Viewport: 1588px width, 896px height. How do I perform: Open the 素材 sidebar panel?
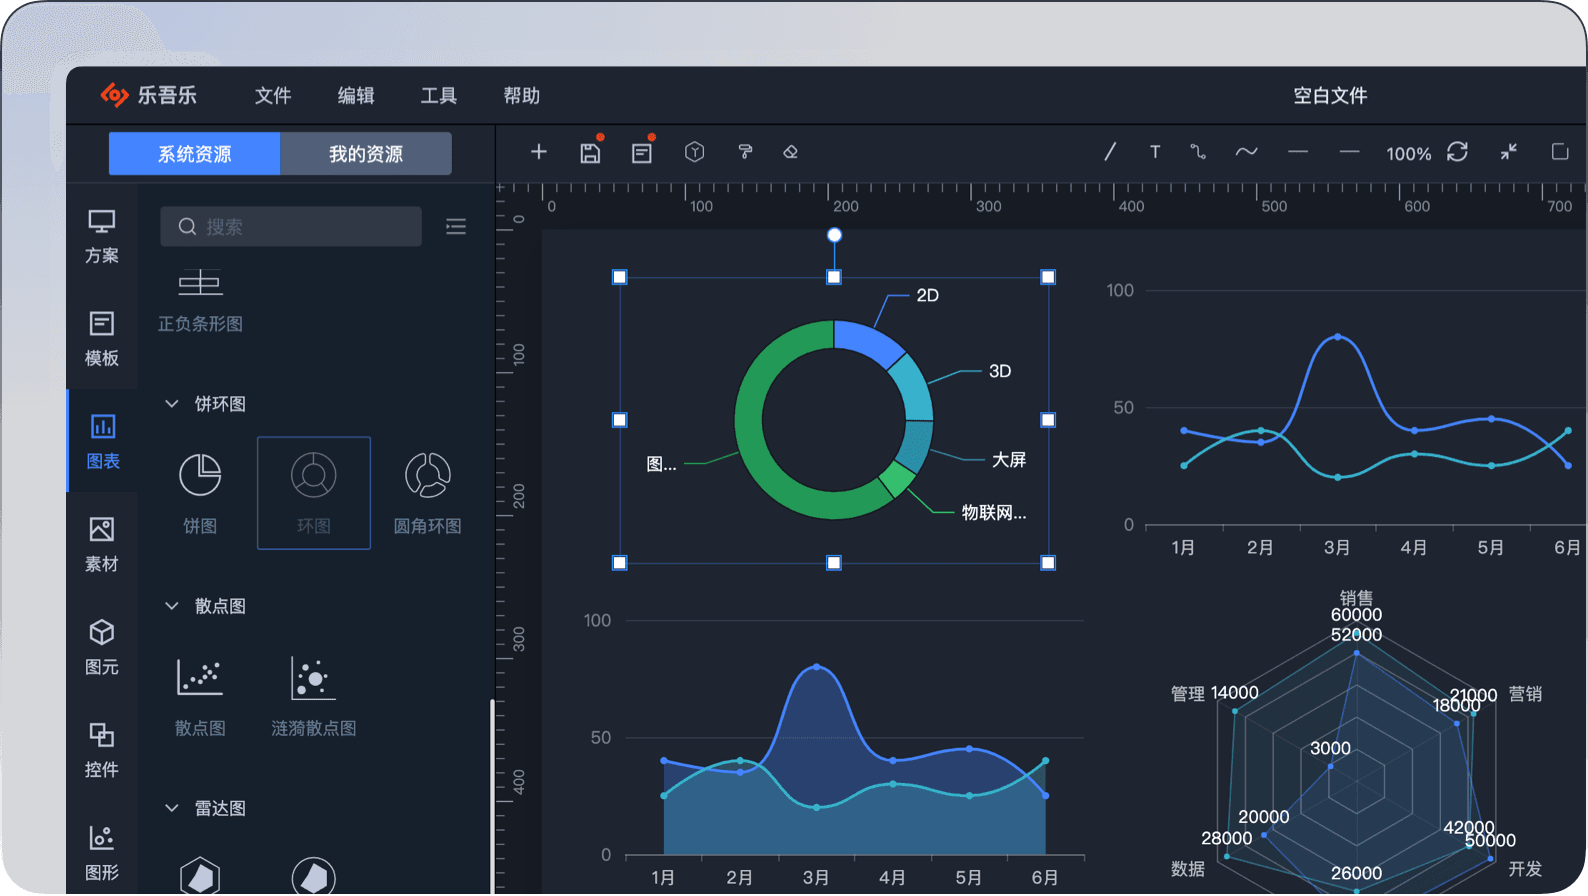(102, 544)
